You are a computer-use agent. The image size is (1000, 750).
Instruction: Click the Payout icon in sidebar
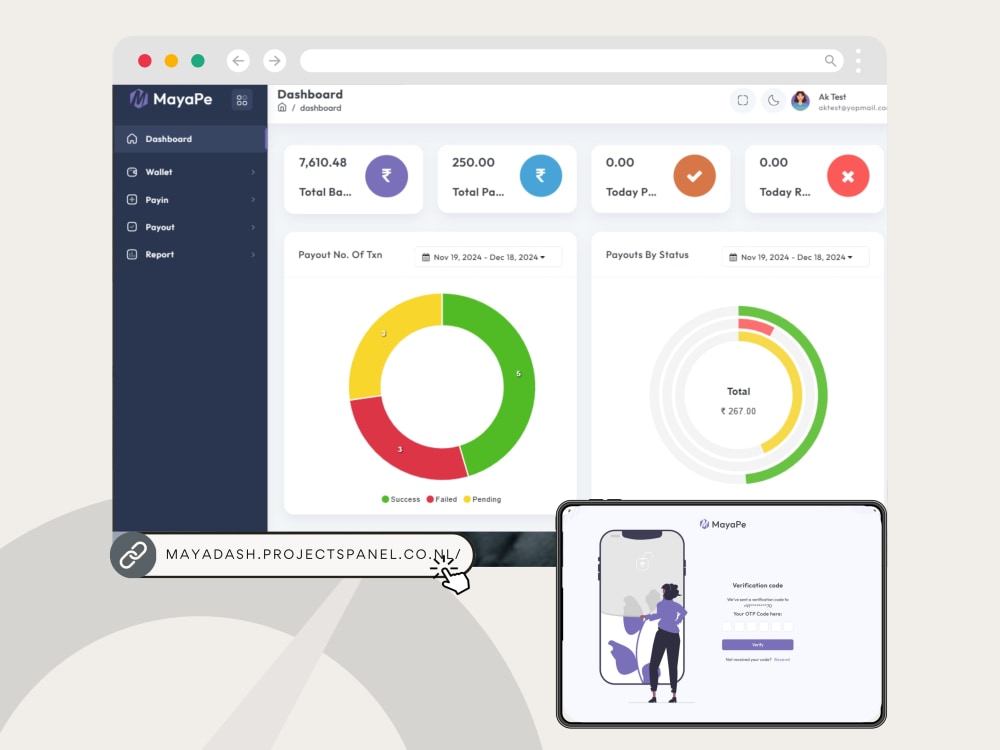(x=132, y=226)
